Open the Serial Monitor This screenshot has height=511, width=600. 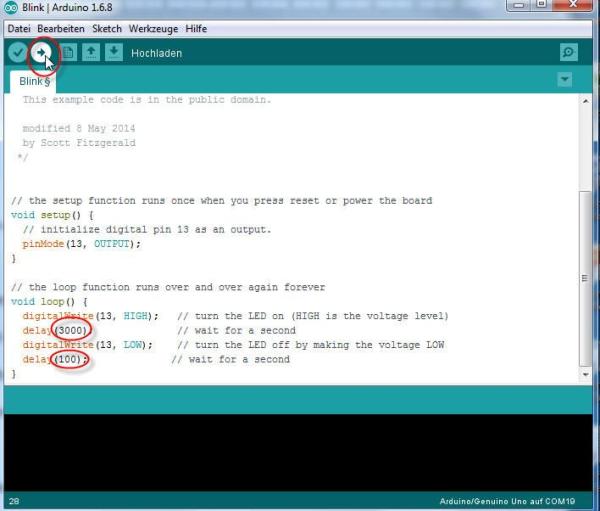(568, 53)
